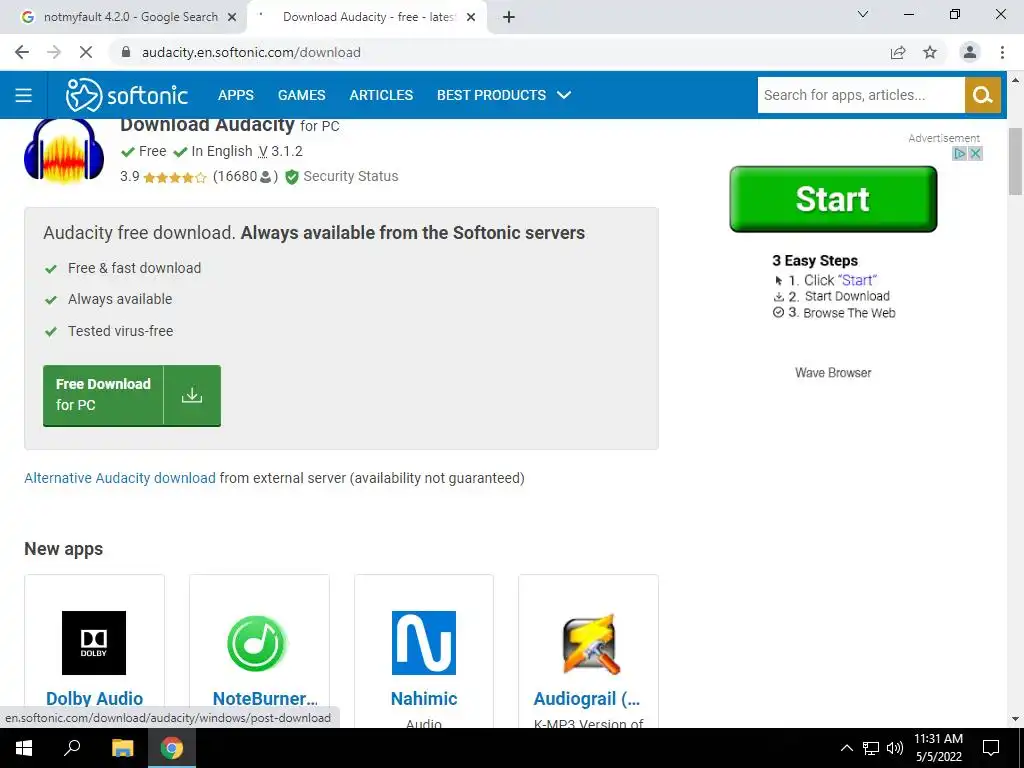Open the ARTICLES menu
This screenshot has height=768, width=1024.
click(381, 95)
